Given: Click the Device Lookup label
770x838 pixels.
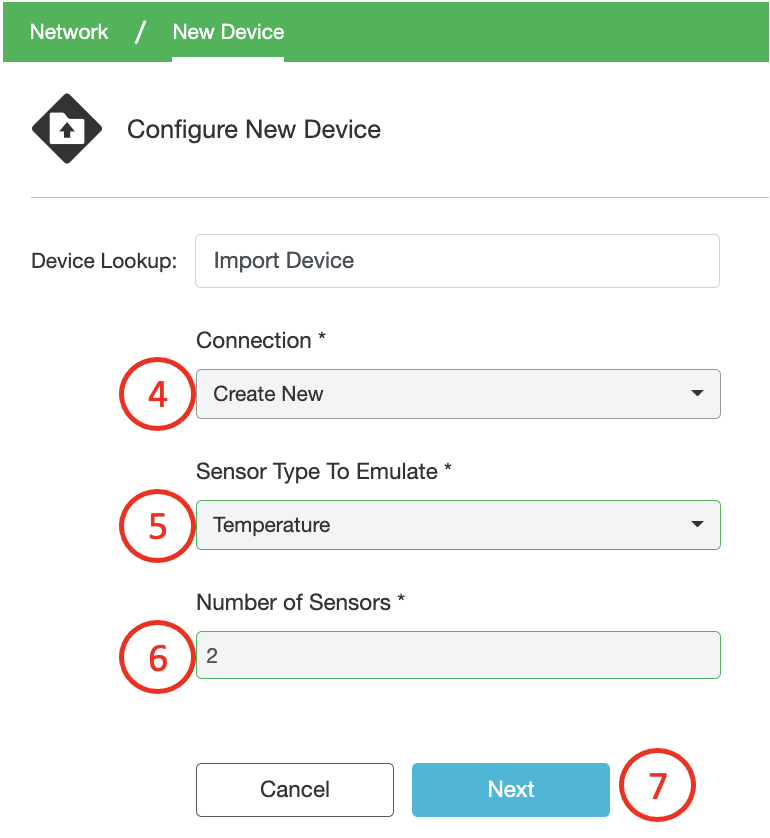Looking at the screenshot, I should (104, 262).
